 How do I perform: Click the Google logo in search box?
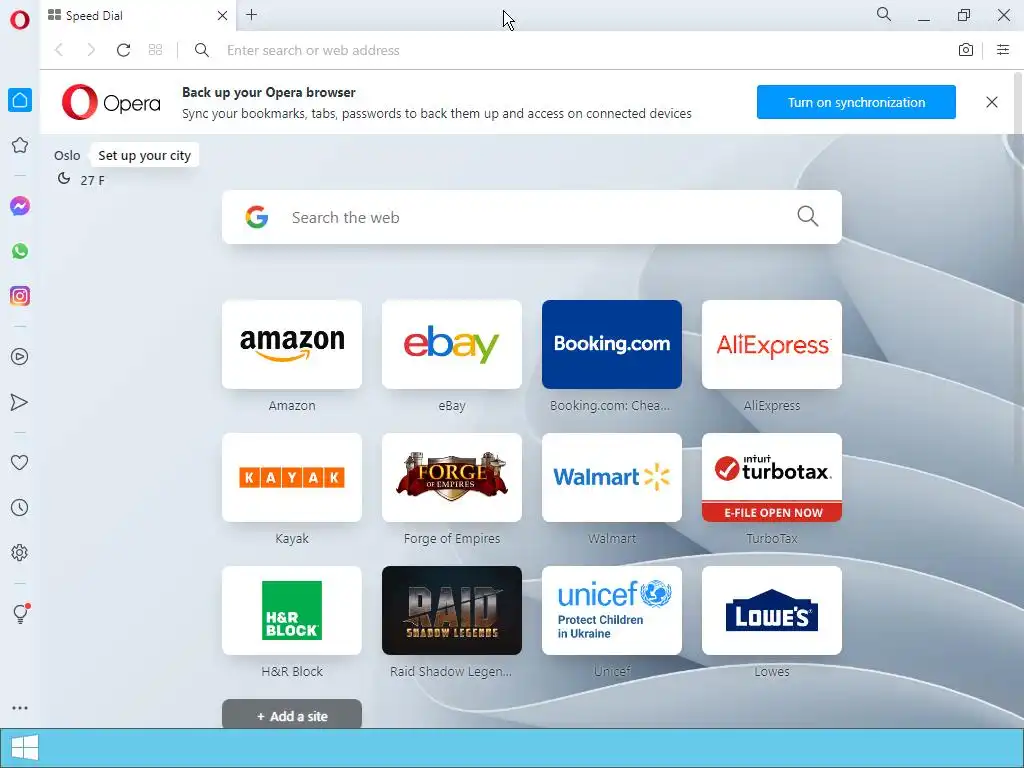coord(257,217)
